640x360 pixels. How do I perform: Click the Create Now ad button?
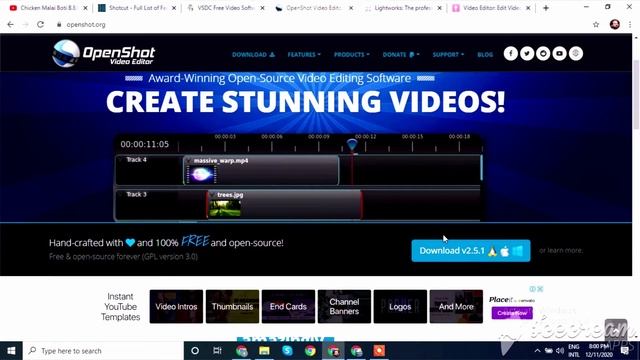pos(512,313)
